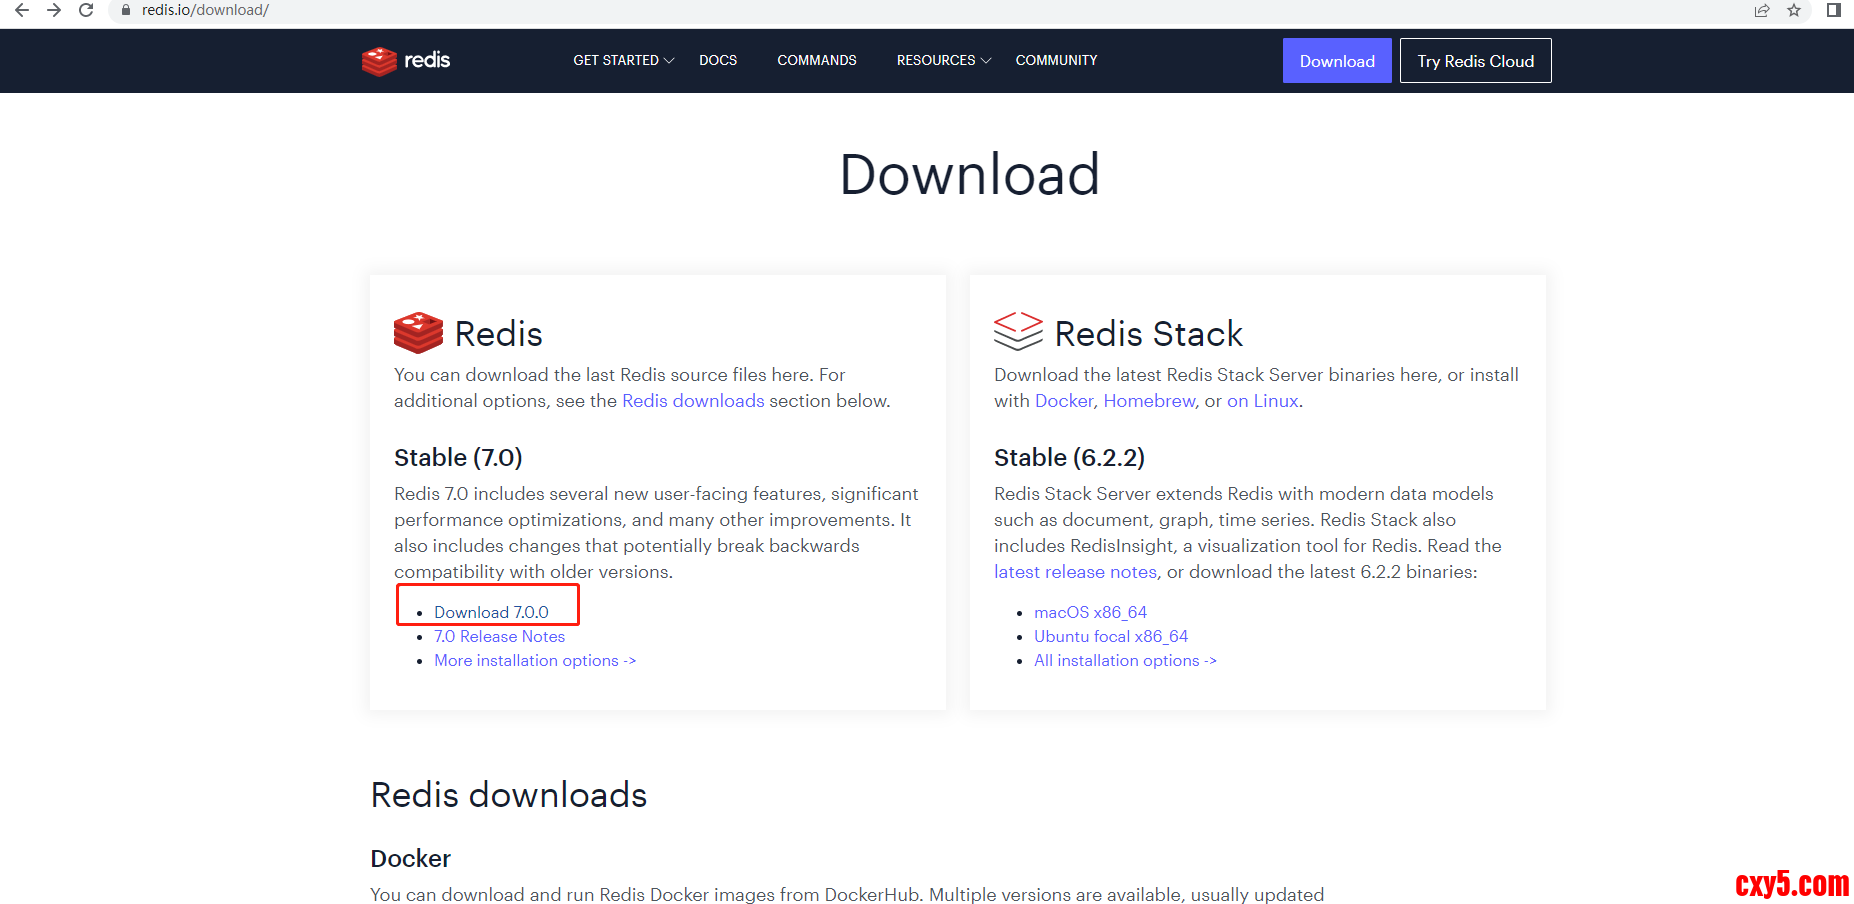Viewport: 1854px width, 904px height.
Task: Click the browser back arrow
Action: pyautogui.click(x=22, y=10)
